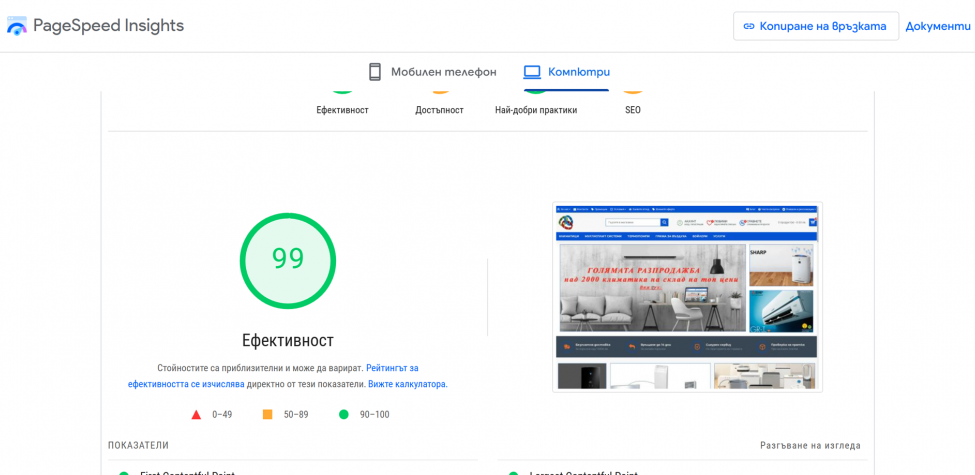Jump to Най-добри практики score category
This screenshot has height=475, width=975.
536,110
